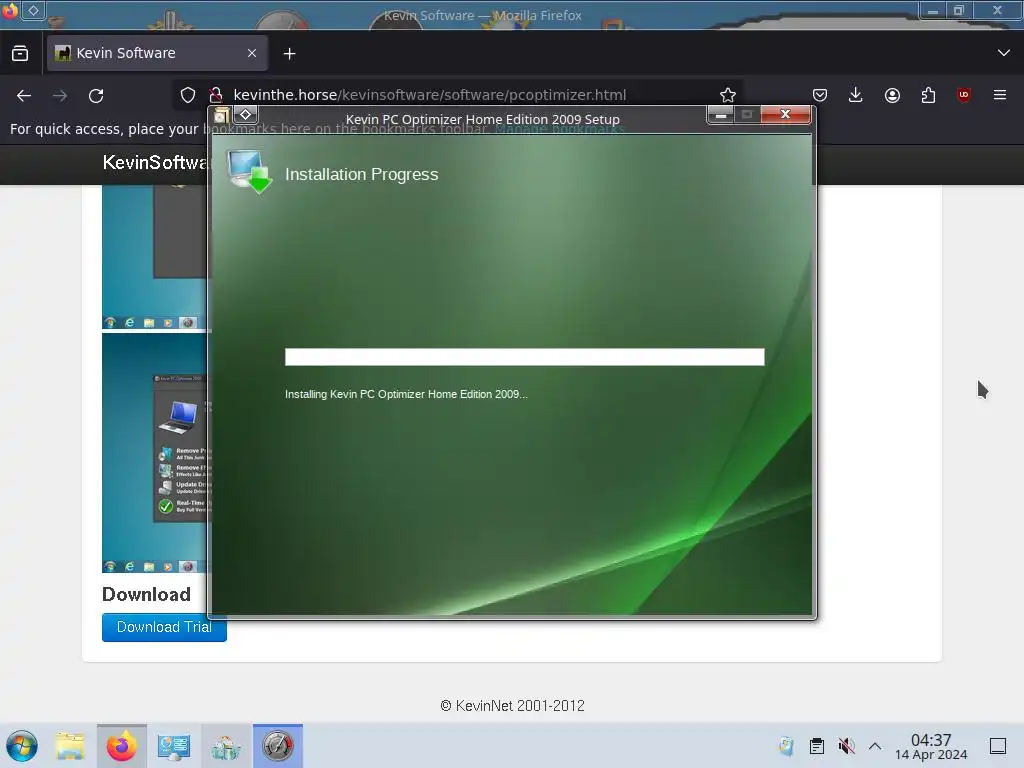Expand the list all tabs chevron
1024x768 pixels.
tap(1004, 53)
